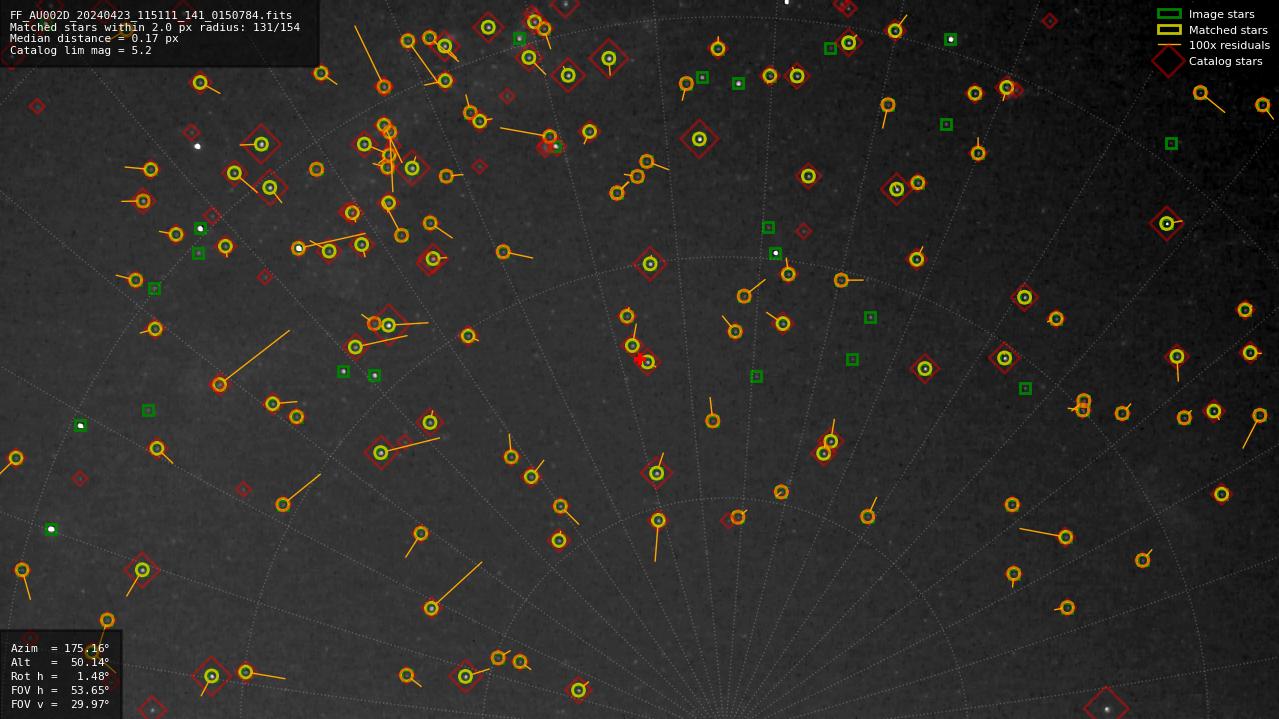
Task: Click the orange line legend symbol for residuals
Action: point(1169,45)
